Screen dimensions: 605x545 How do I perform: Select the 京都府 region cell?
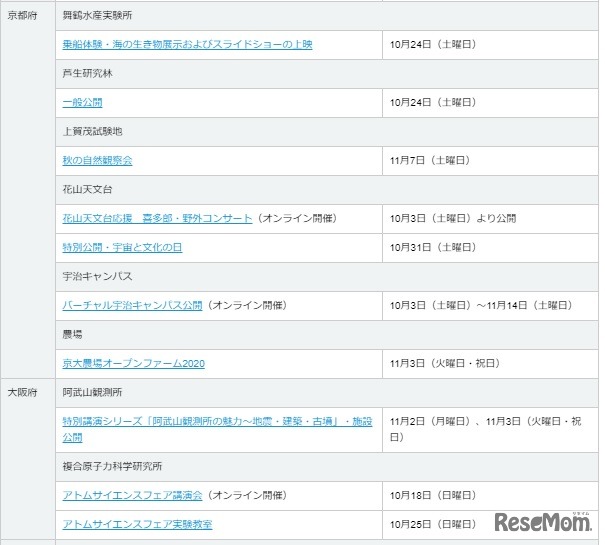28,190
